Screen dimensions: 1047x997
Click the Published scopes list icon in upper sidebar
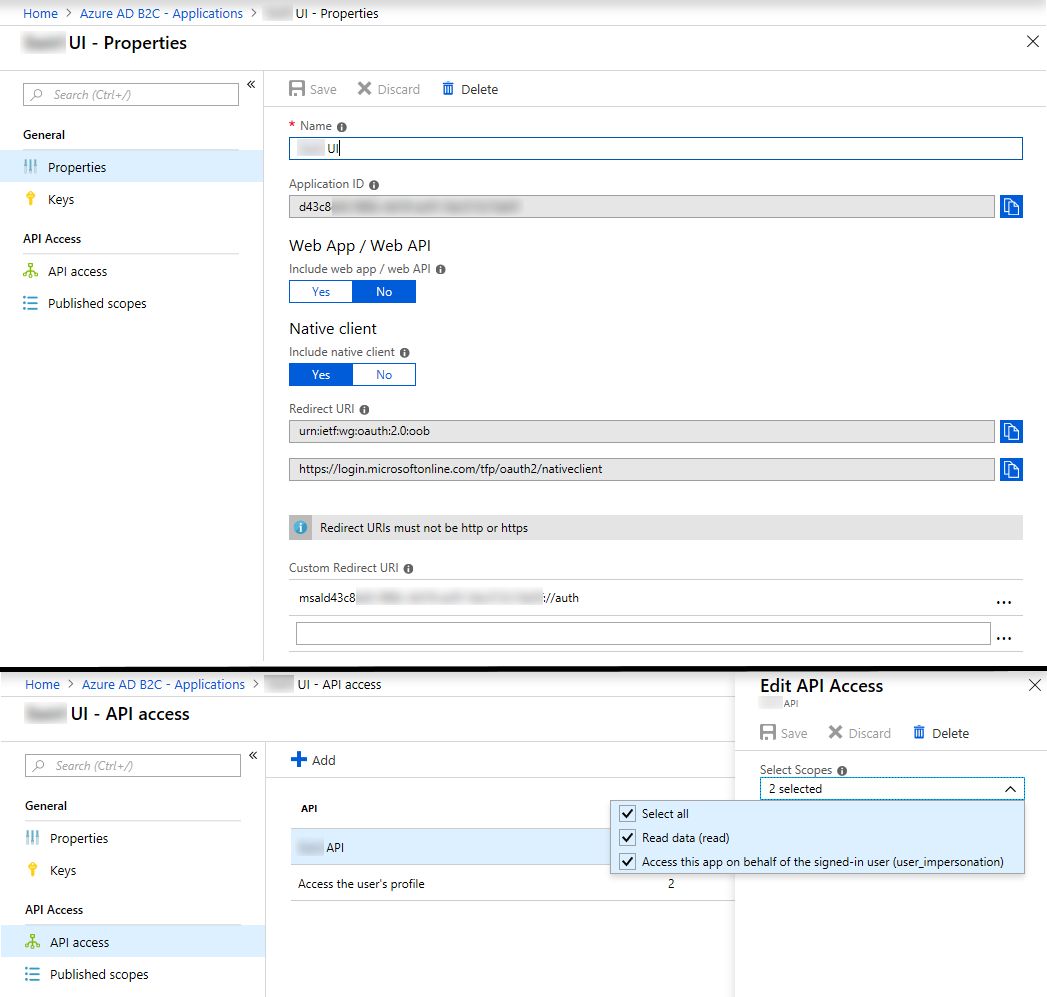pyautogui.click(x=31, y=303)
